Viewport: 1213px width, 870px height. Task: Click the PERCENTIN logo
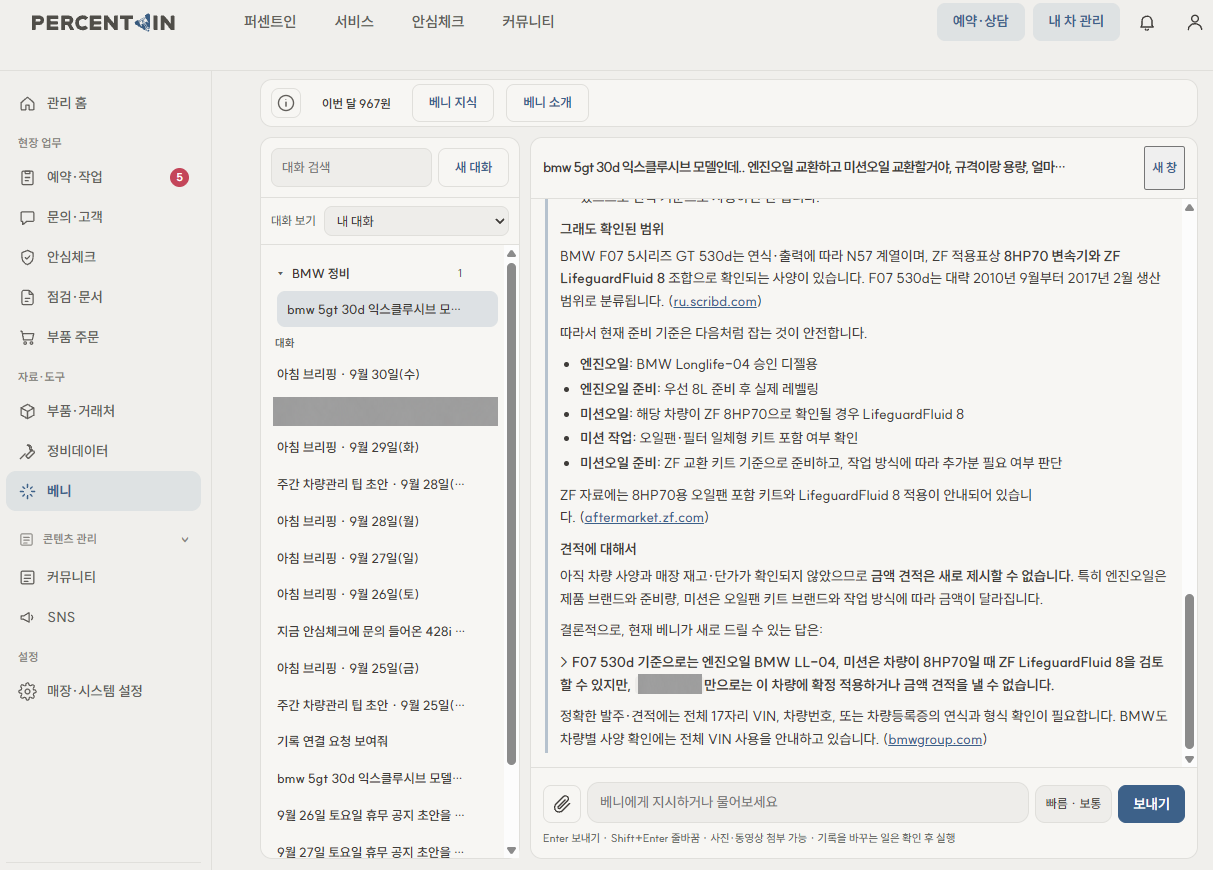point(103,22)
